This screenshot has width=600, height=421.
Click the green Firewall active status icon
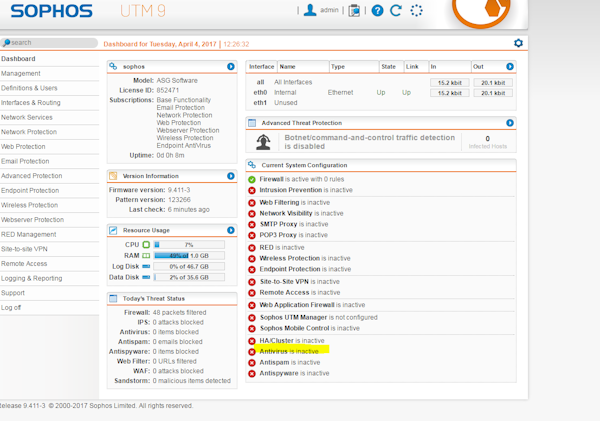coord(252,179)
